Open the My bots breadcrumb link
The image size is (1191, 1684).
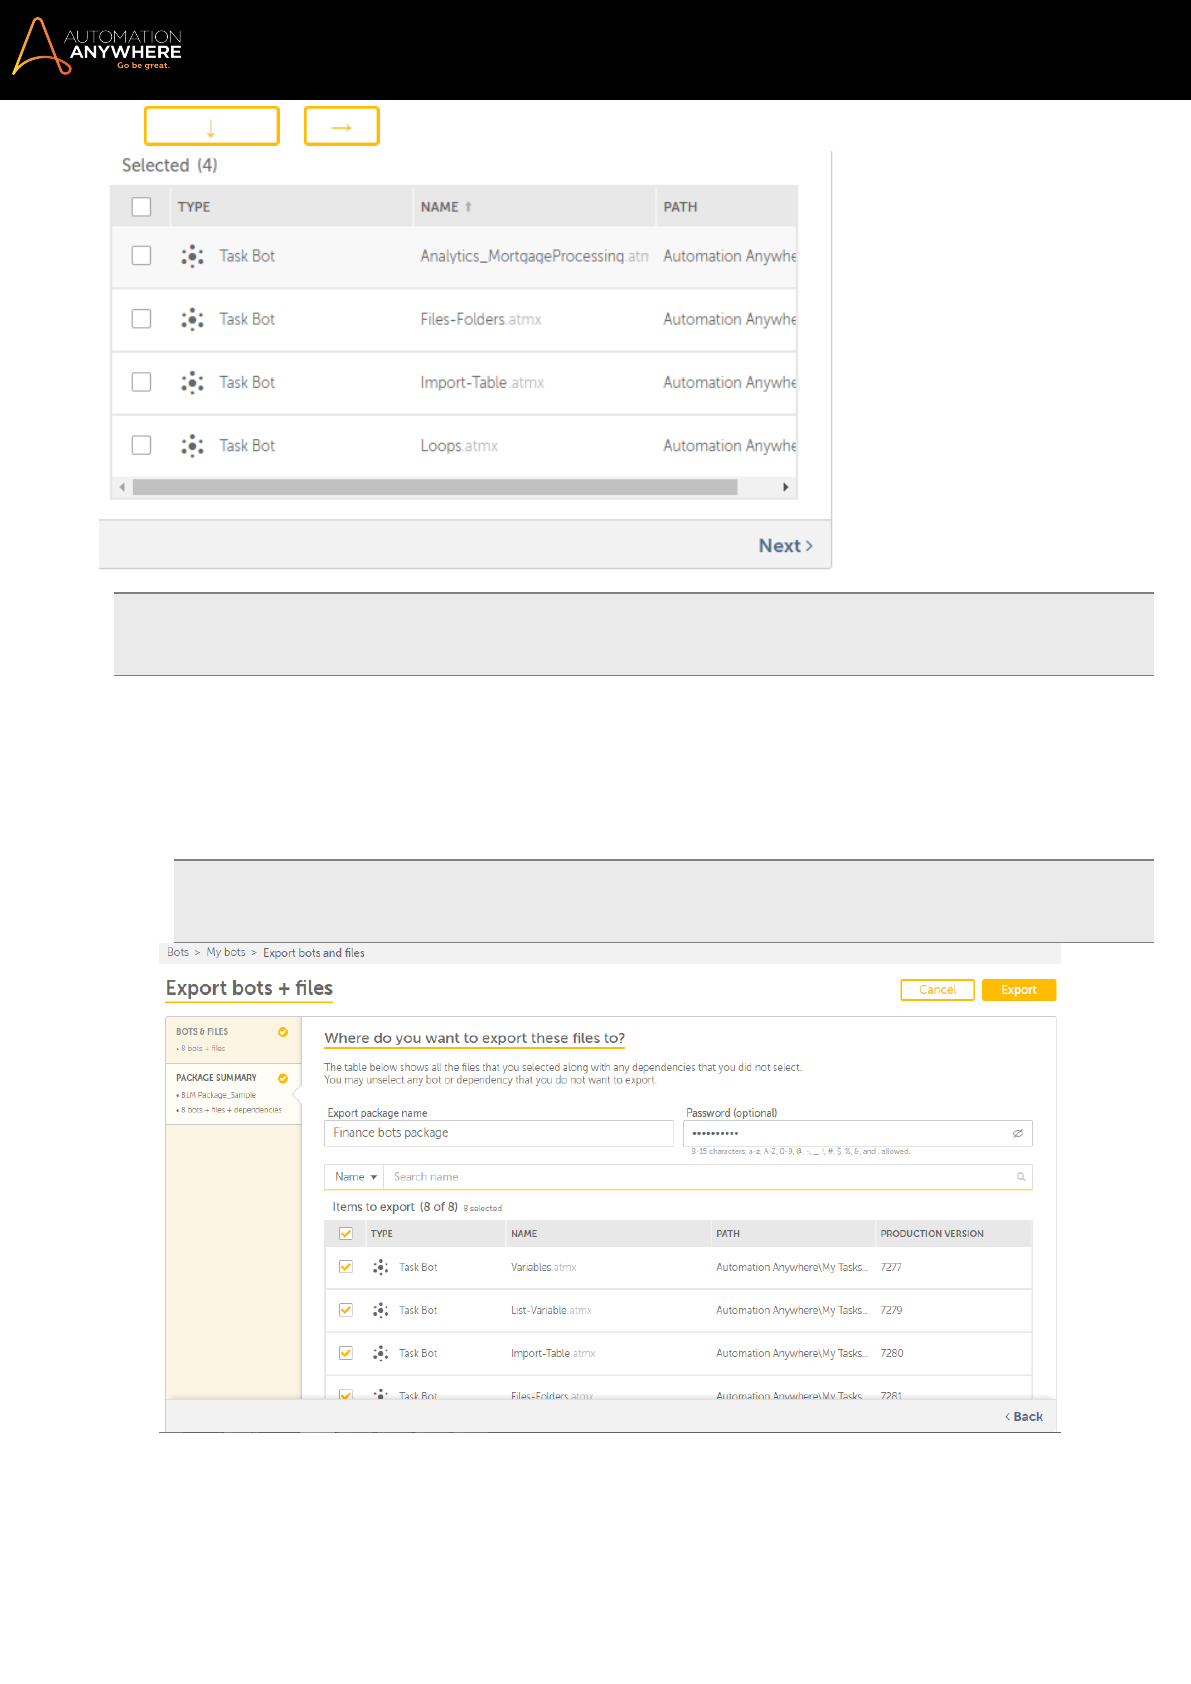tap(226, 953)
